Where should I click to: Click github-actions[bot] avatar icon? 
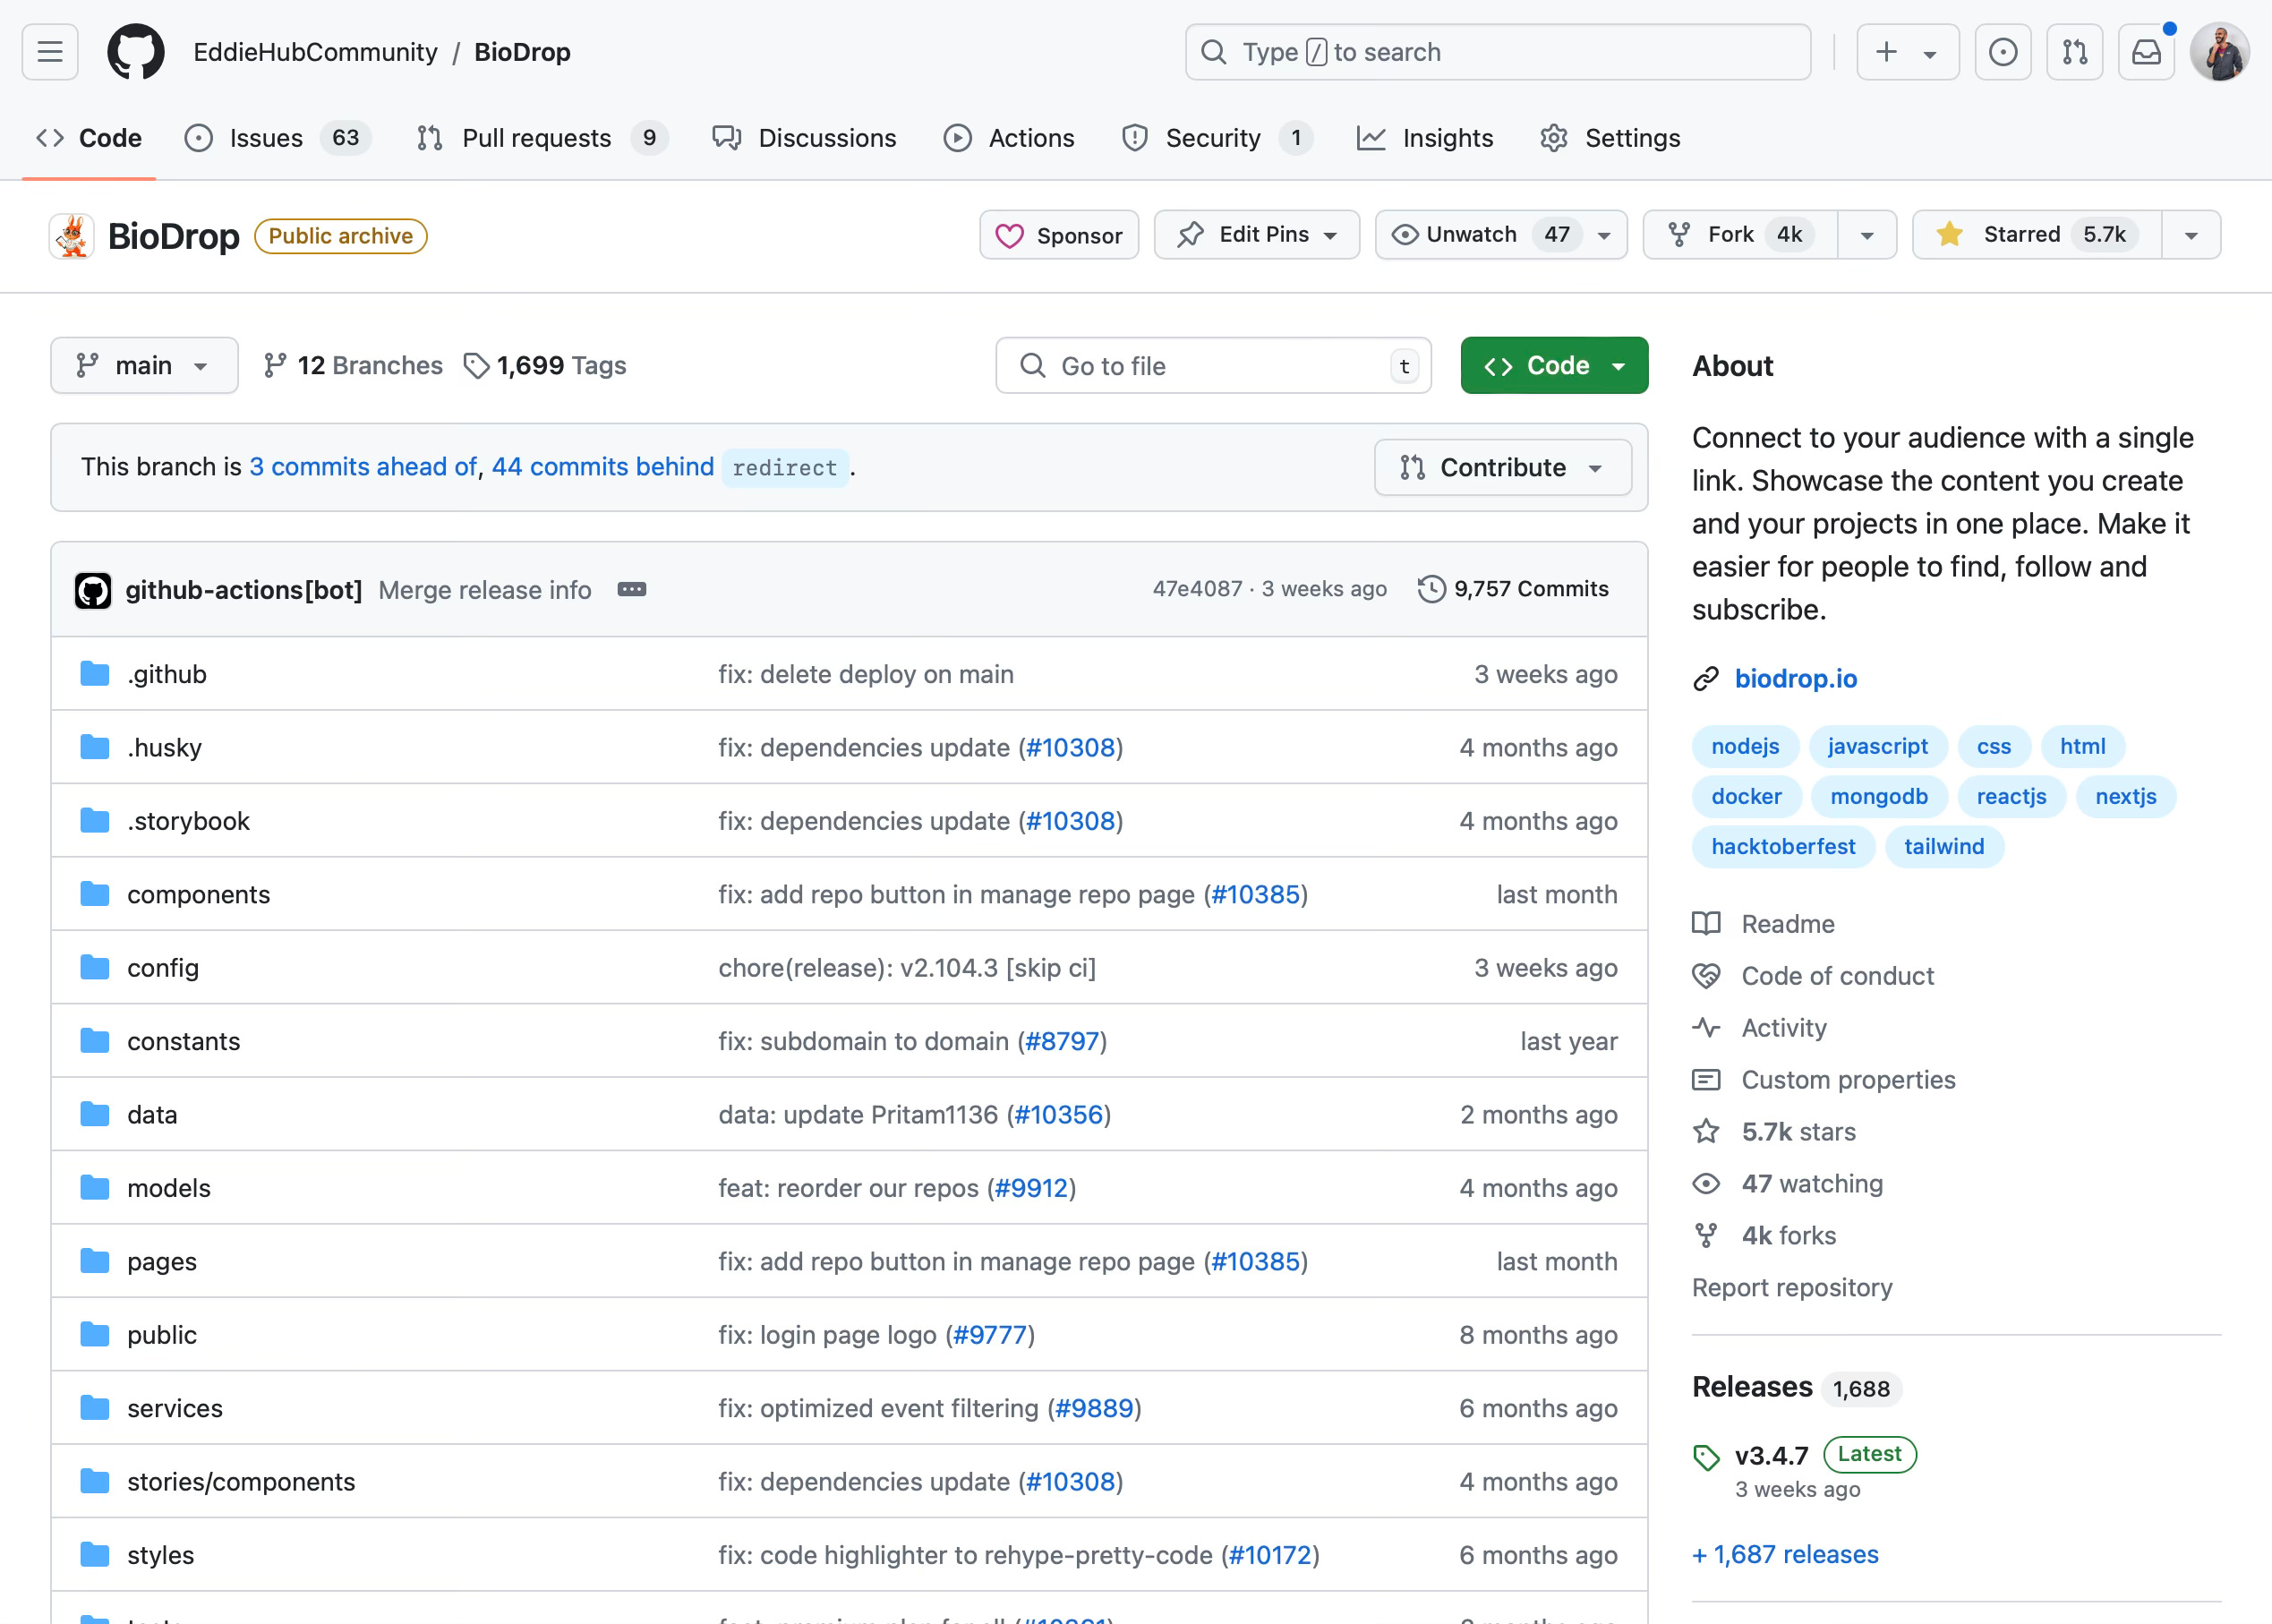pyautogui.click(x=93, y=591)
